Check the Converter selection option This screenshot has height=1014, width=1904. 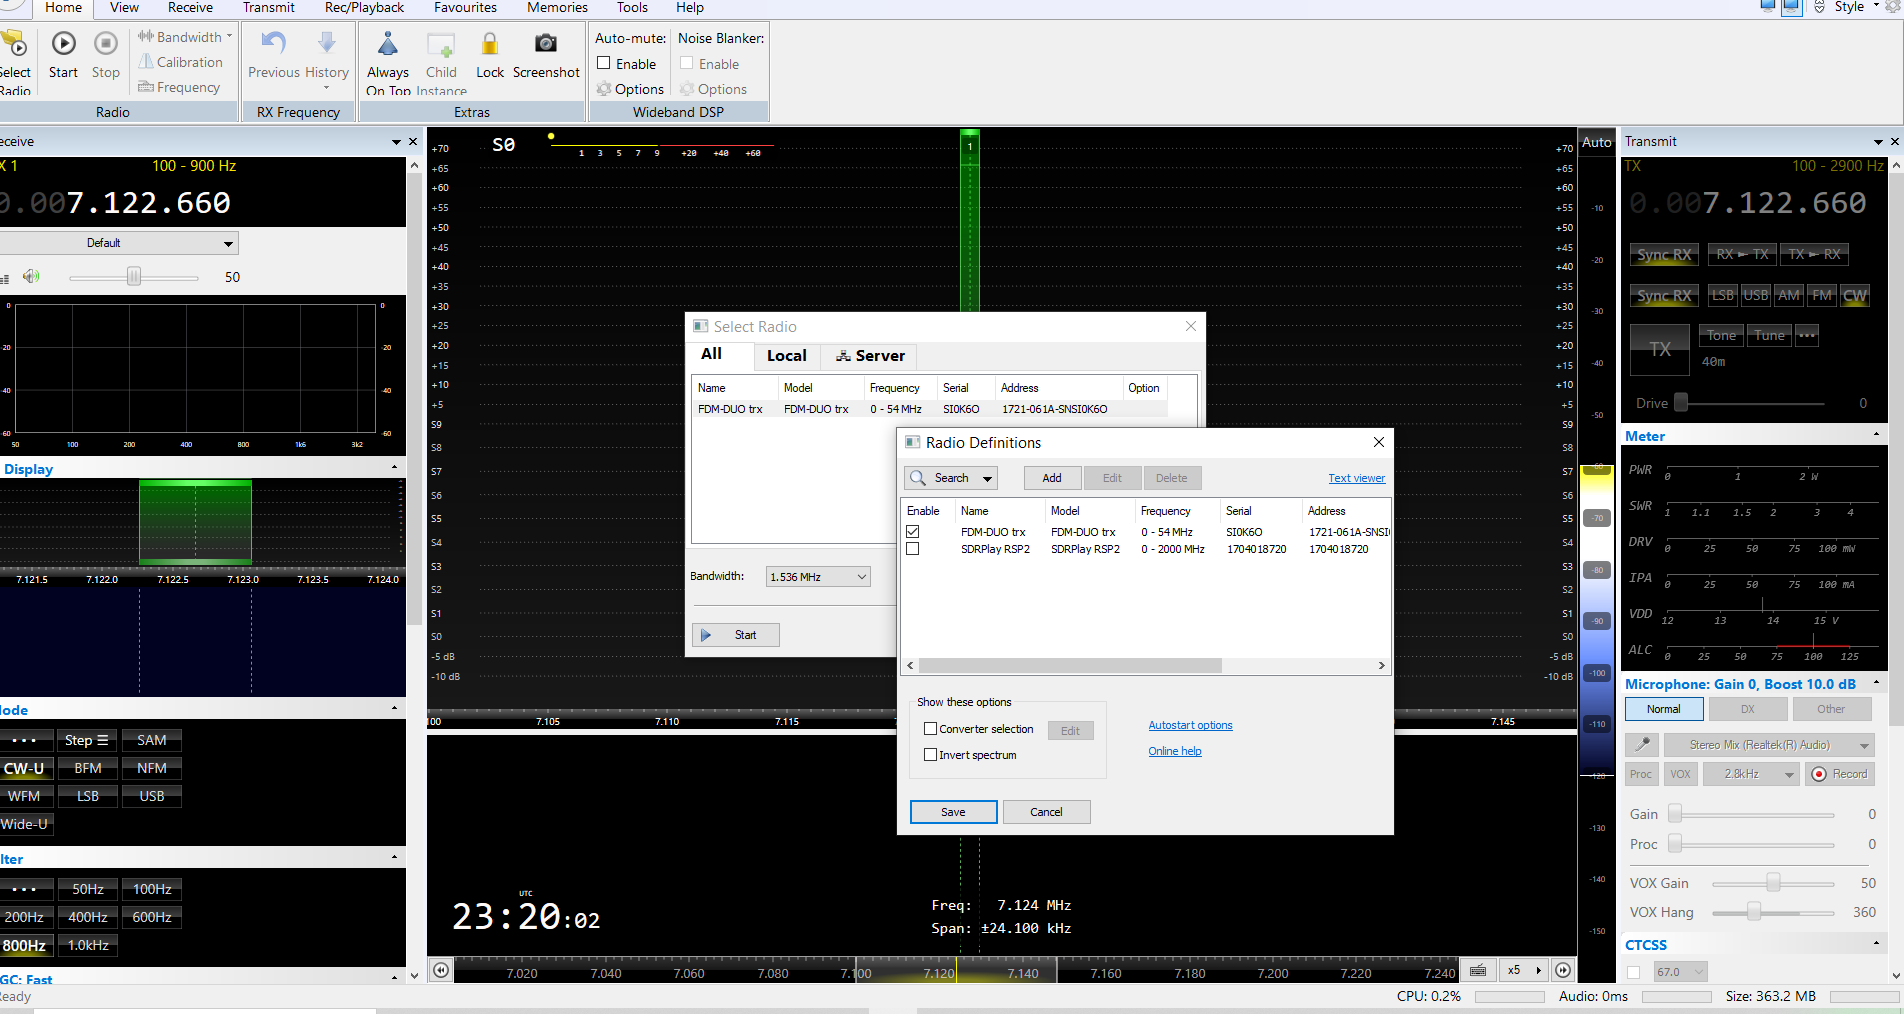(931, 729)
